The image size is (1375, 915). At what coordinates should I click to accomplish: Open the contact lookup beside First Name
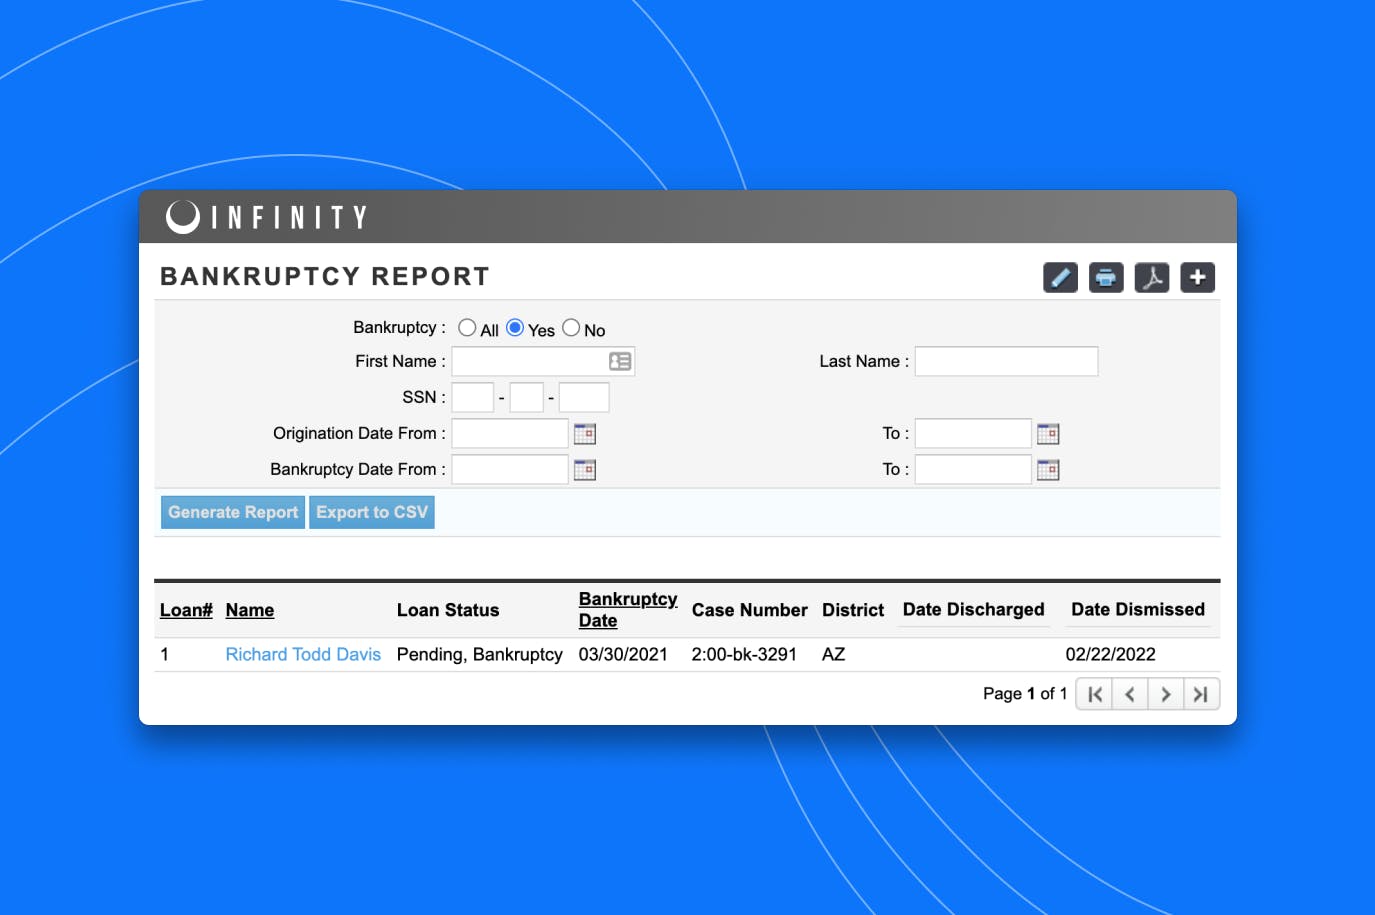point(621,361)
